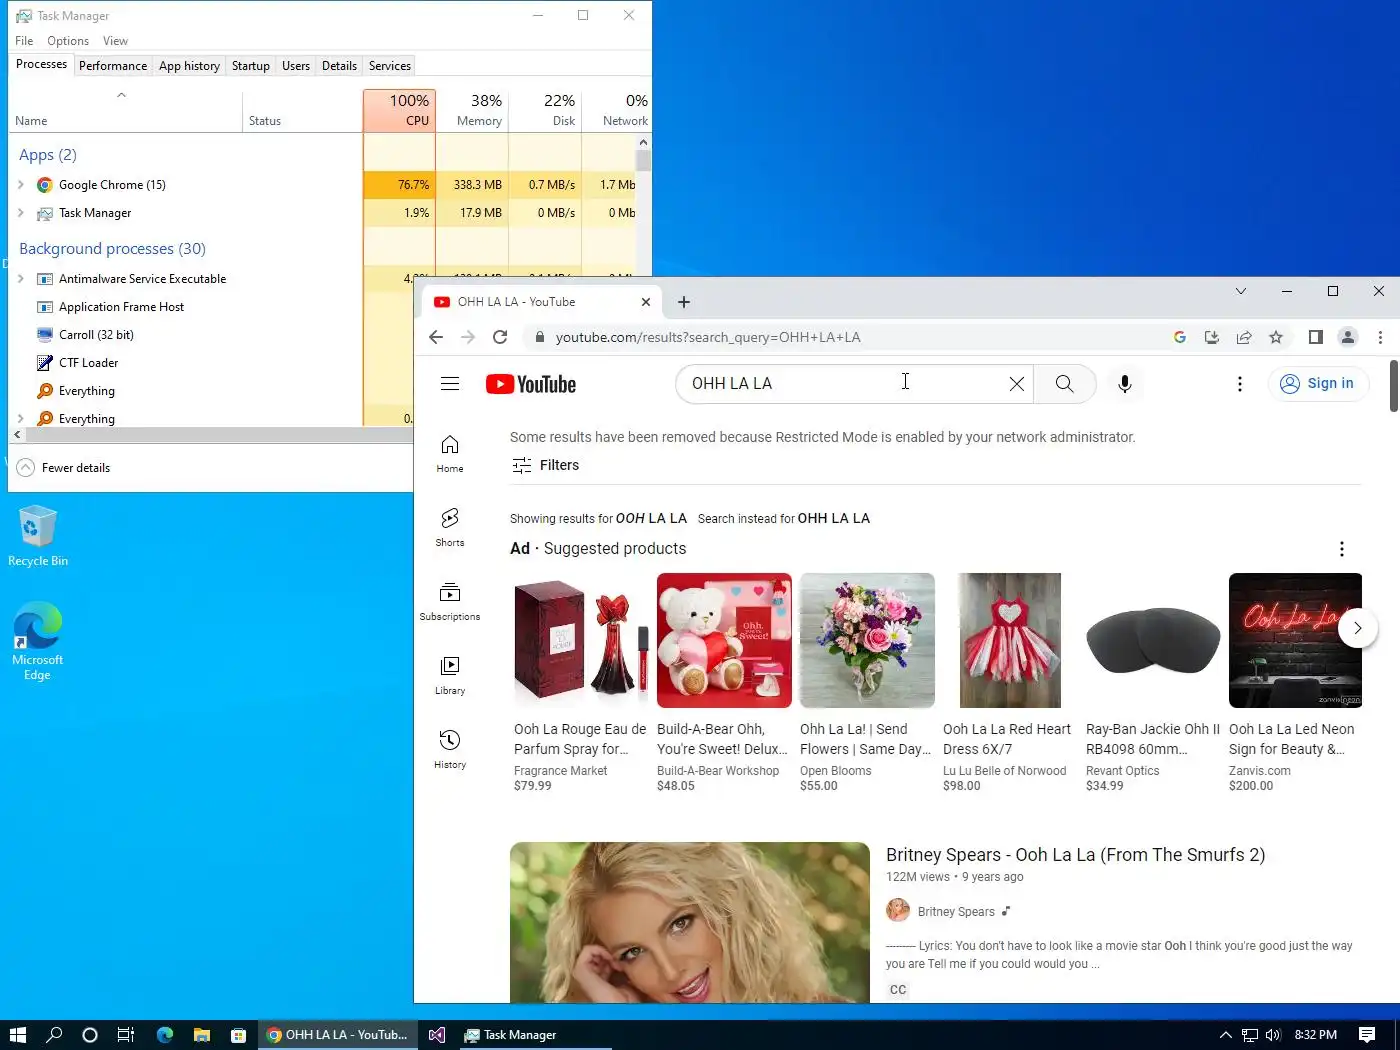This screenshot has height=1050, width=1400.
Task: Expand Google Chrome process group
Action: click(21, 185)
